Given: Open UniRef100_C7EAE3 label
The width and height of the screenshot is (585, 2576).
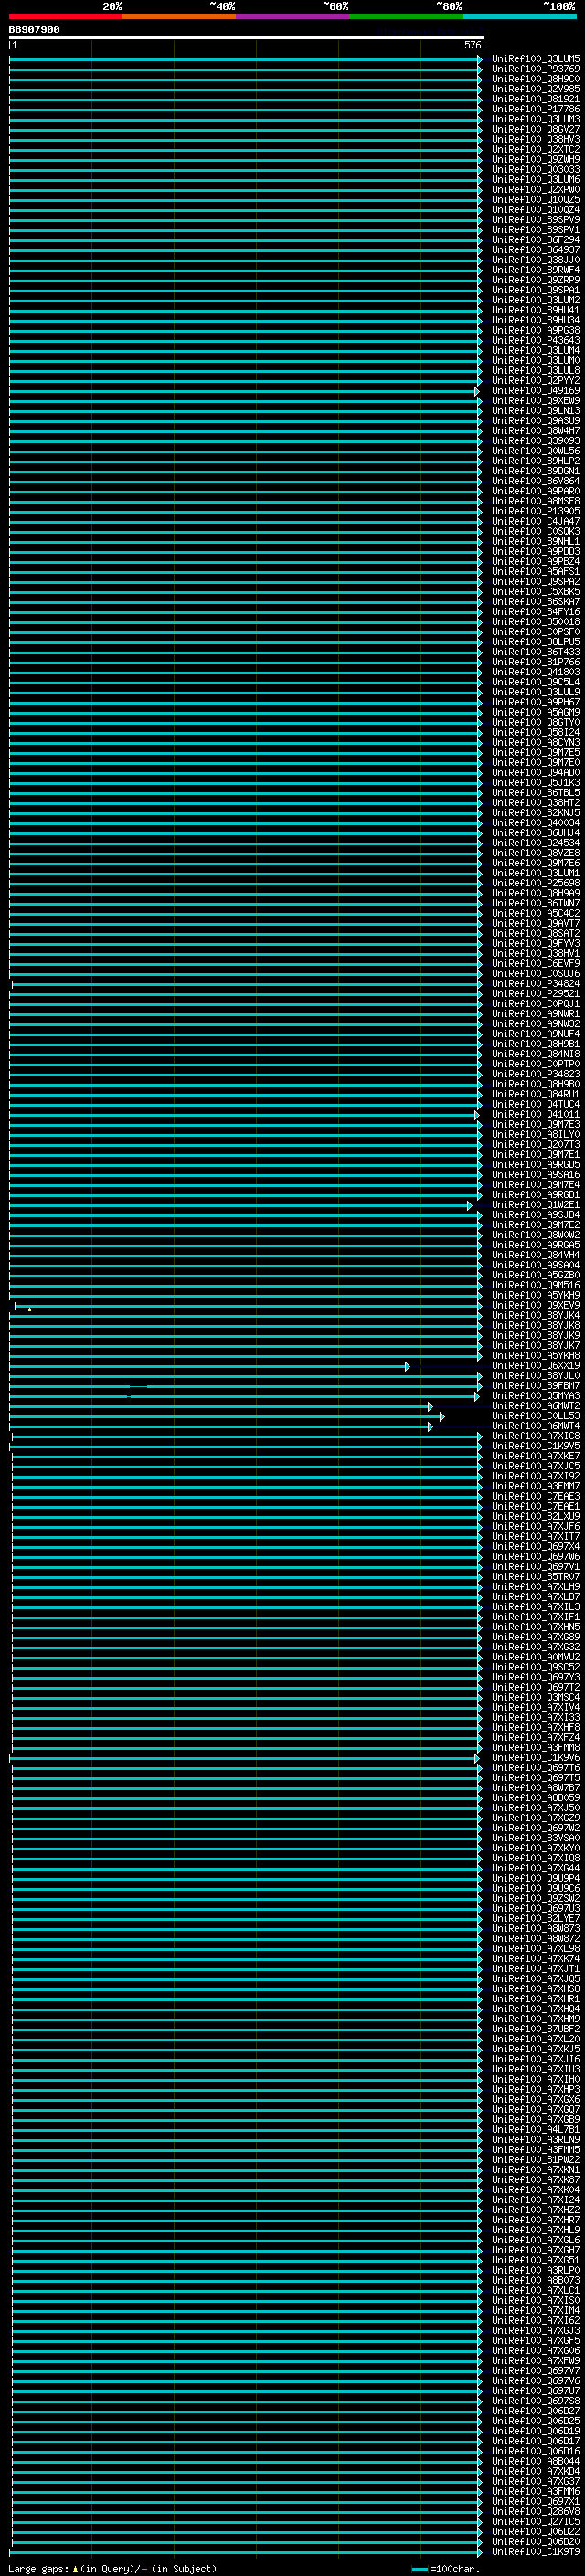Looking at the screenshot, I should (x=536, y=1496).
